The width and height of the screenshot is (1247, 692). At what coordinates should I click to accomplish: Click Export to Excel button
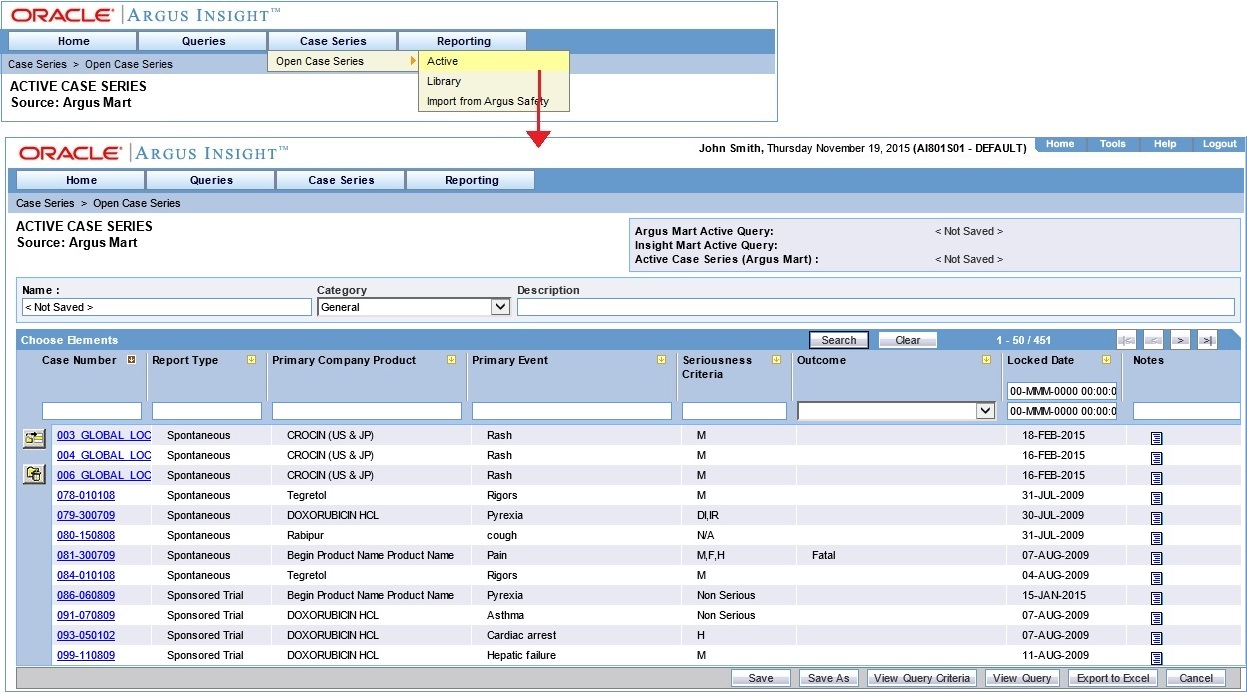pyautogui.click(x=1113, y=678)
